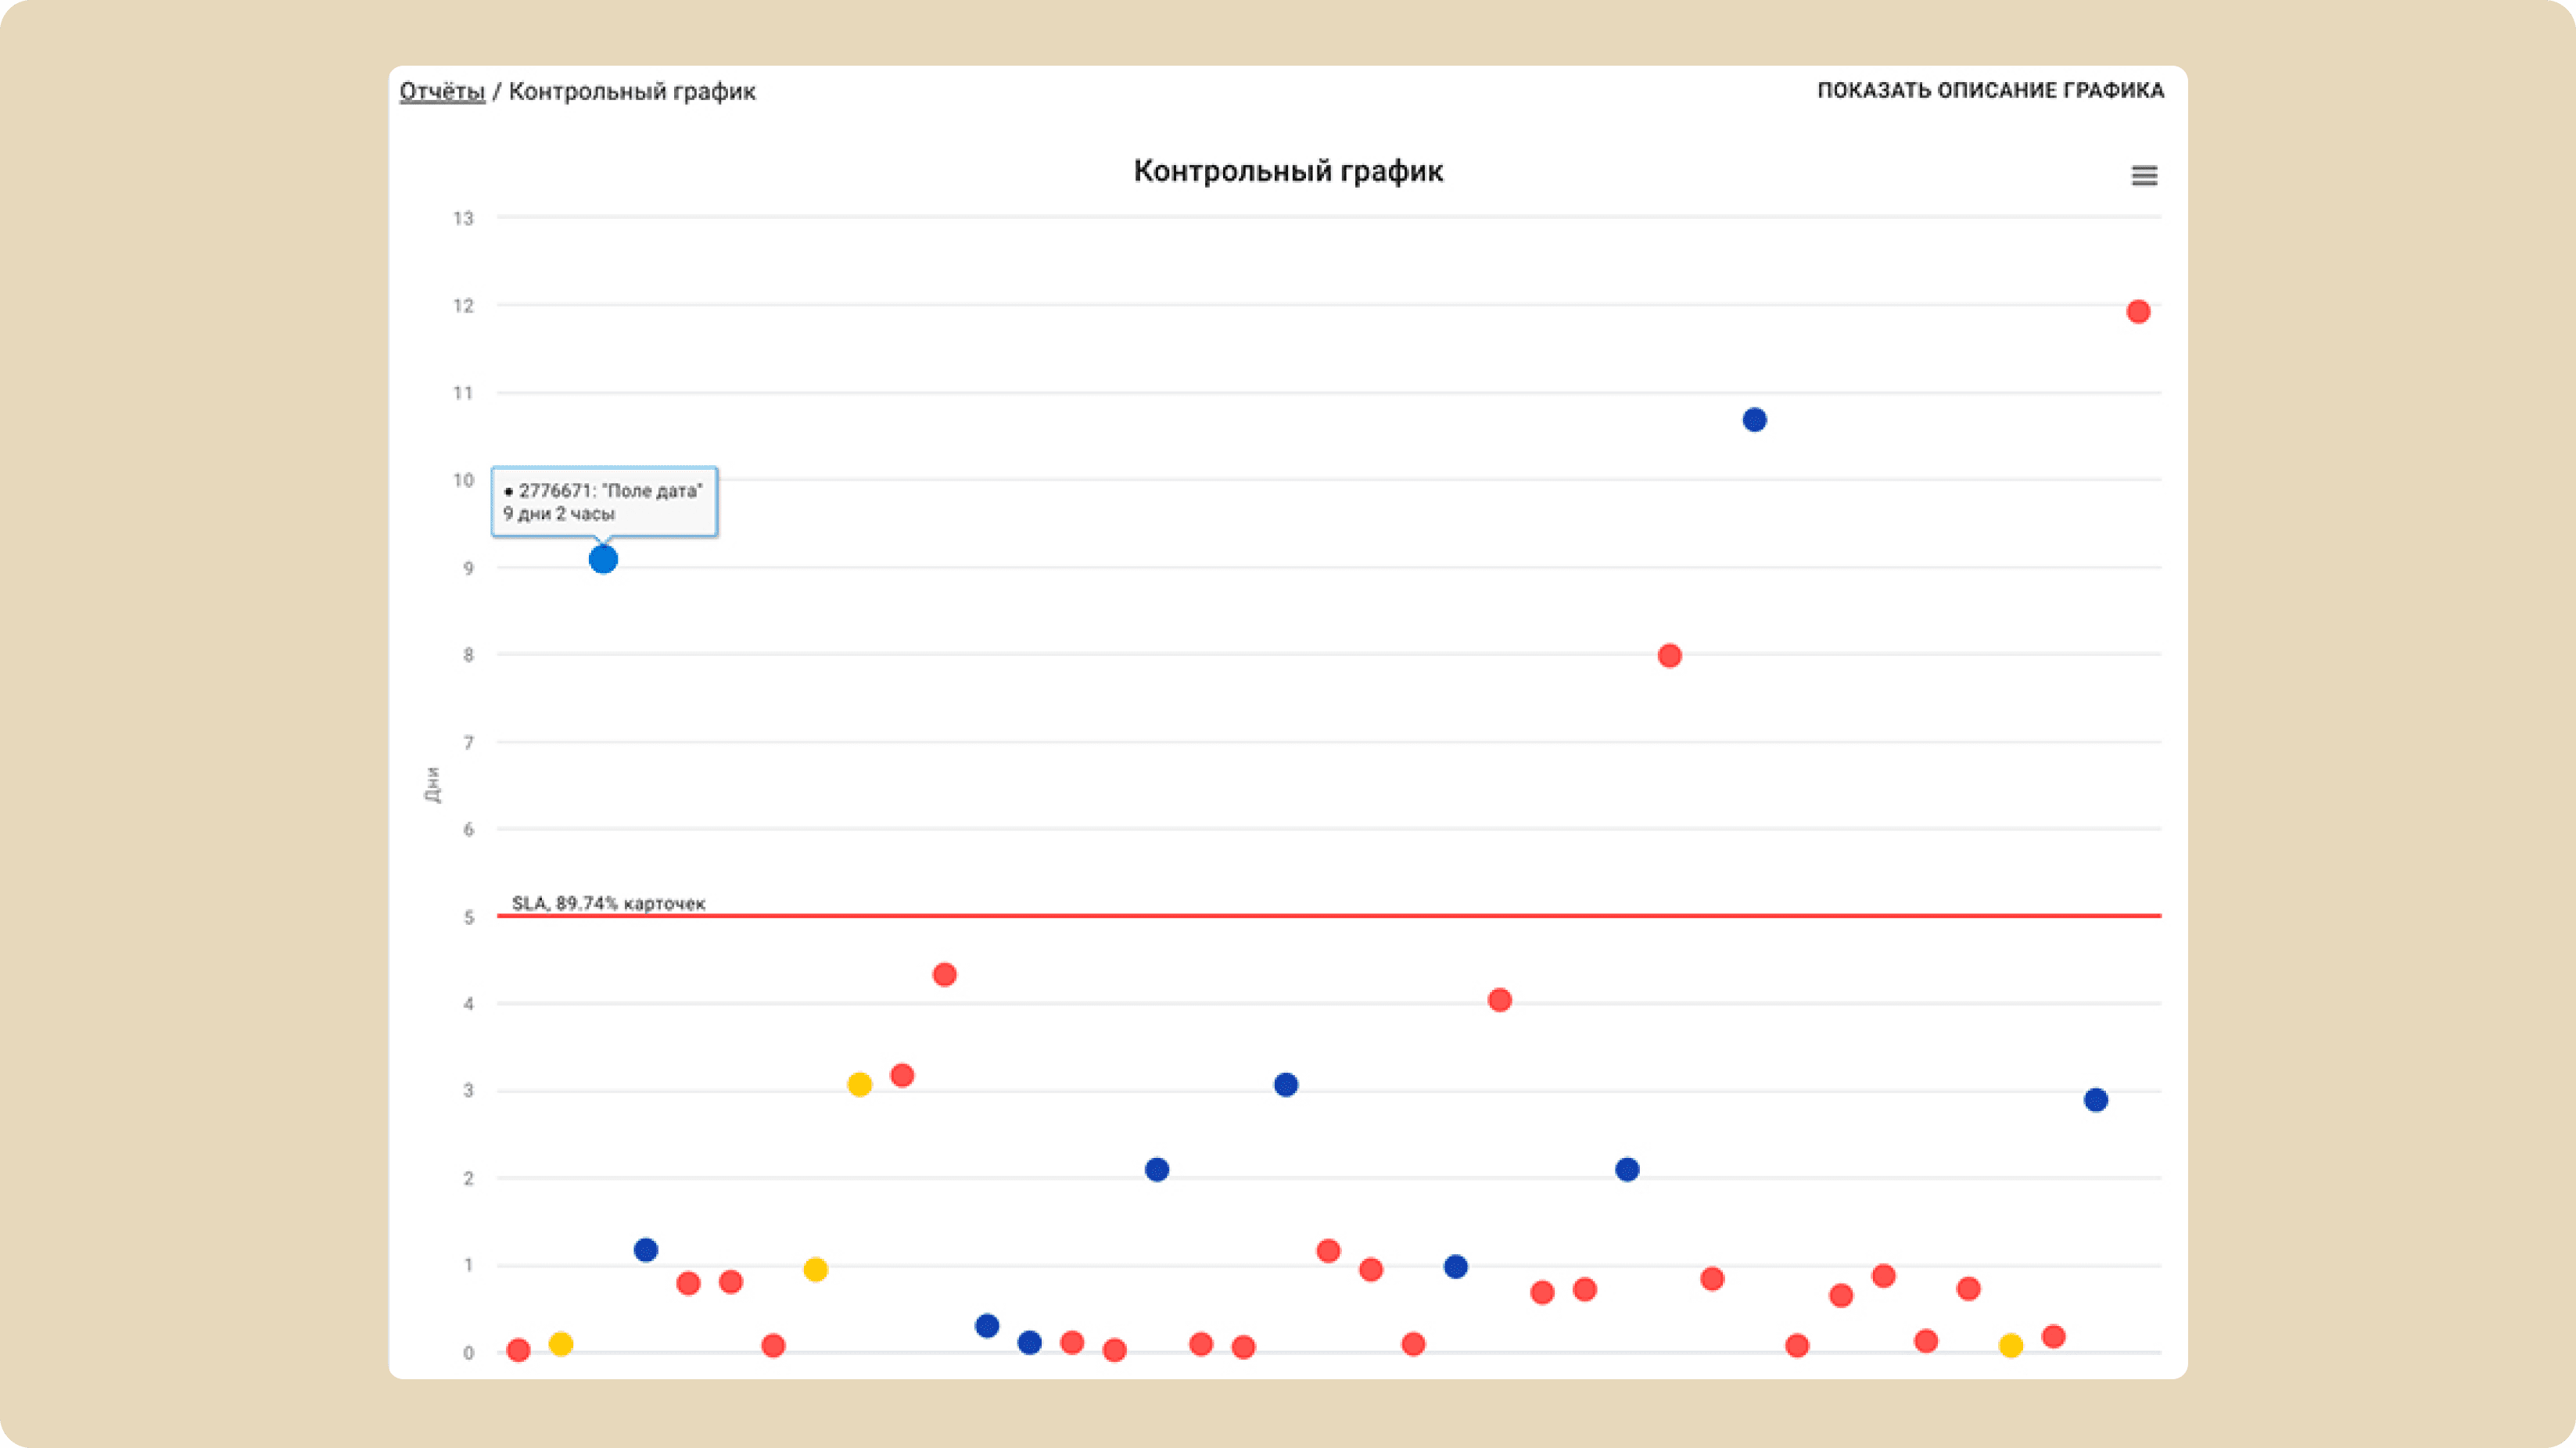This screenshot has height=1448, width=2576.
Task: Click the red dot closest to 0 at the far left
Action: (518, 1351)
